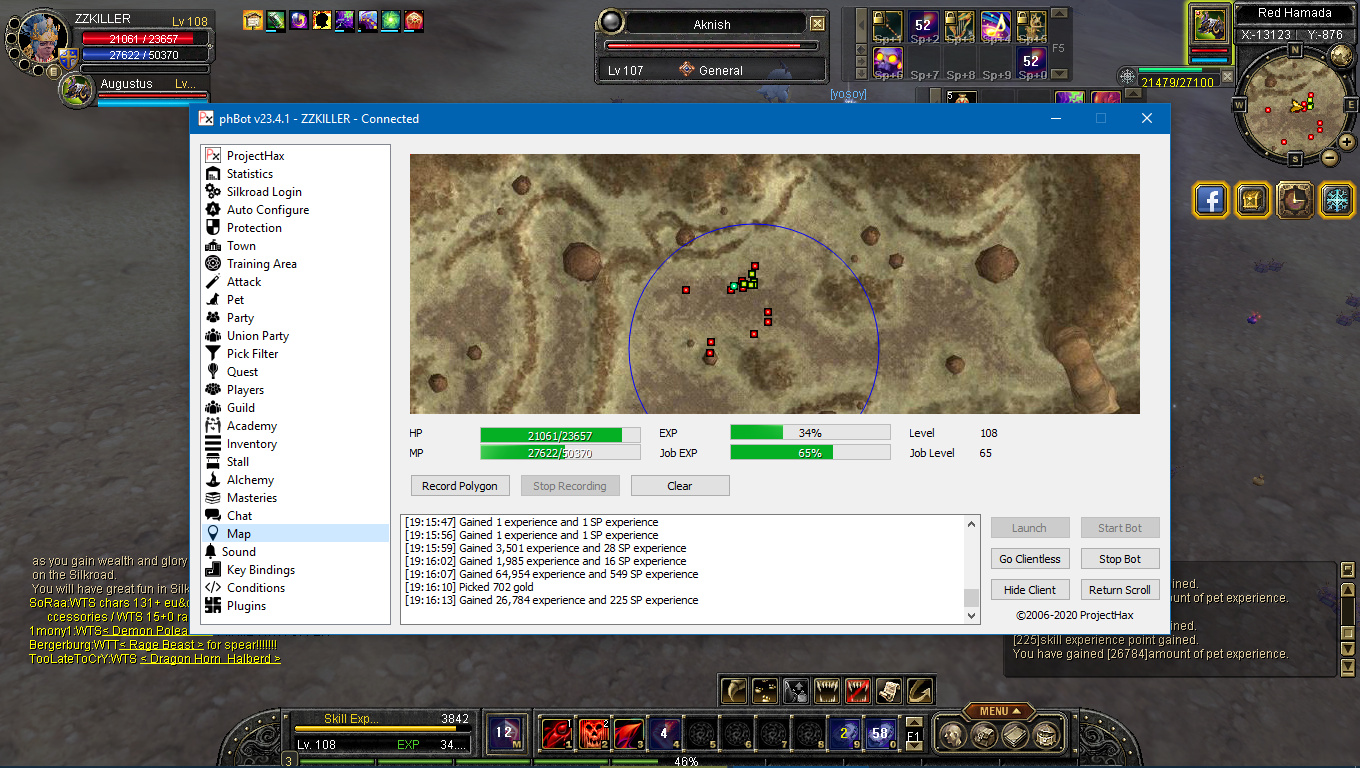Click the Stop Bot button
This screenshot has height=768, width=1360.
[1119, 559]
